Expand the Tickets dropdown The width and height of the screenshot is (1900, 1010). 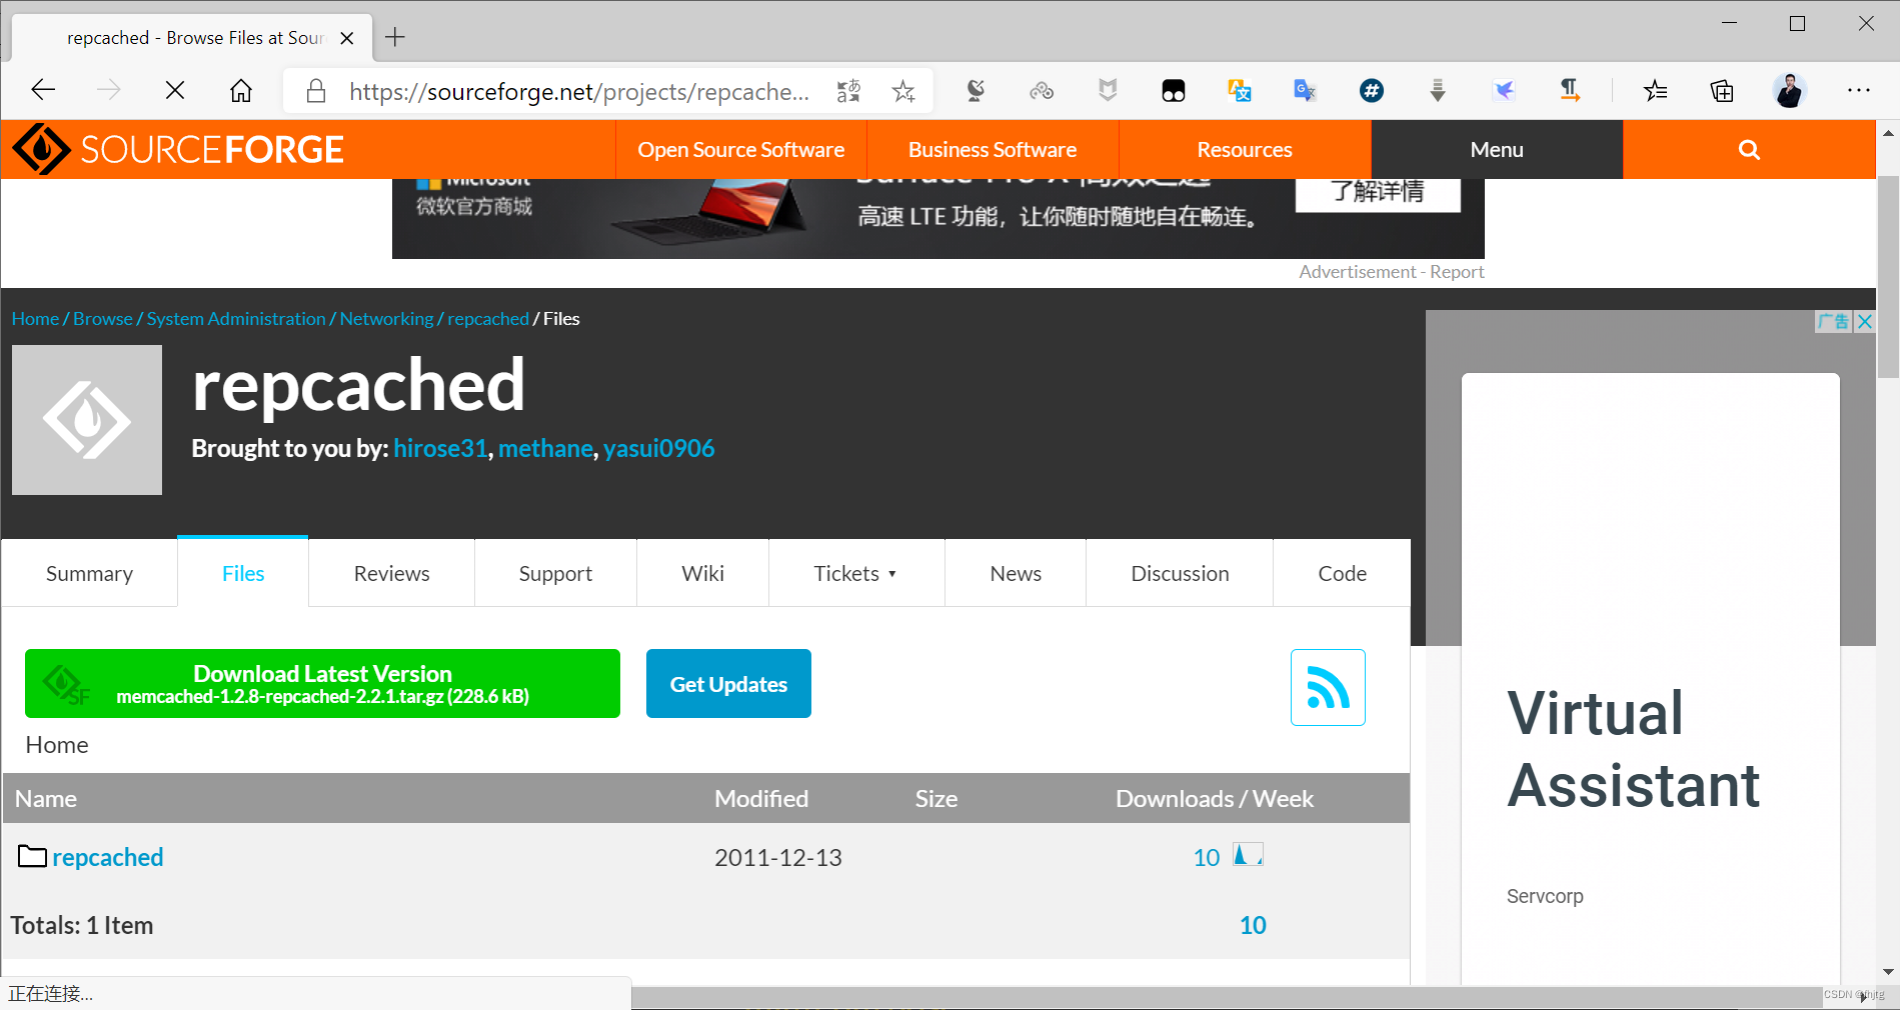tap(855, 573)
